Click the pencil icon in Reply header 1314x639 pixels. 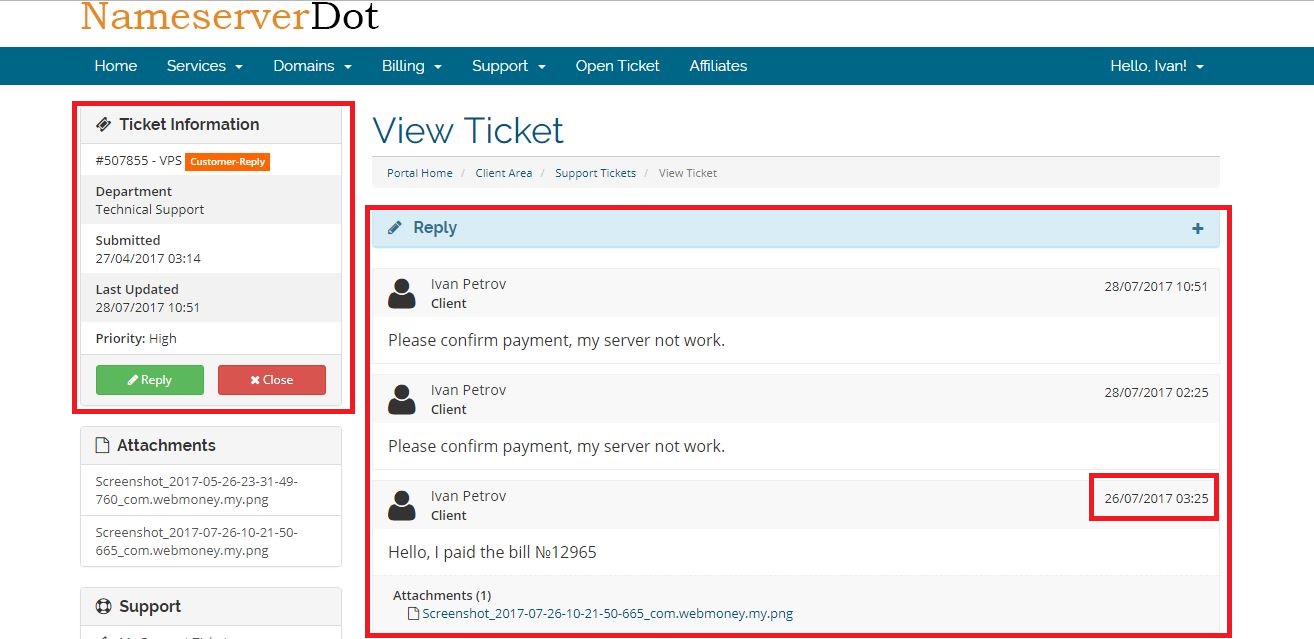pos(395,228)
